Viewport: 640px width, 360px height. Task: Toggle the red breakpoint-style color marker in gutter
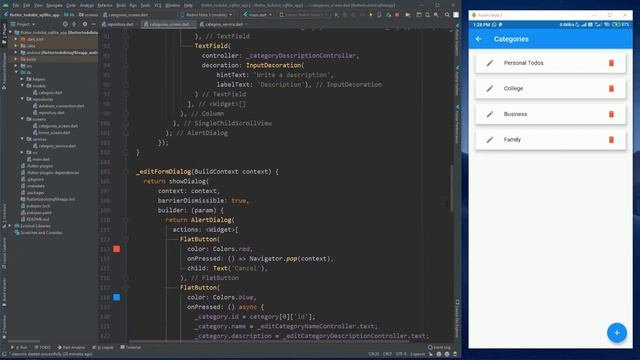(x=117, y=249)
